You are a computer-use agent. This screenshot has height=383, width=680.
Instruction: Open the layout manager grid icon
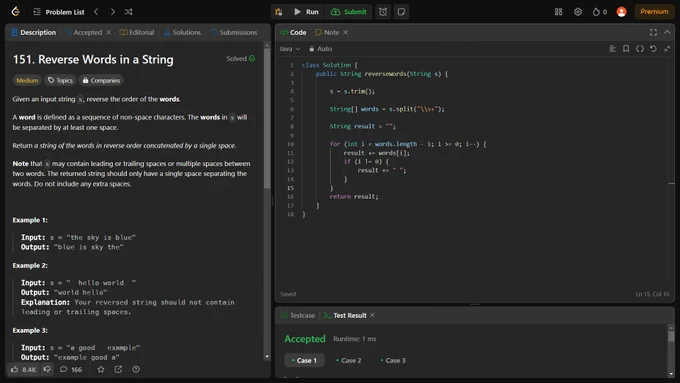pyautogui.click(x=559, y=12)
